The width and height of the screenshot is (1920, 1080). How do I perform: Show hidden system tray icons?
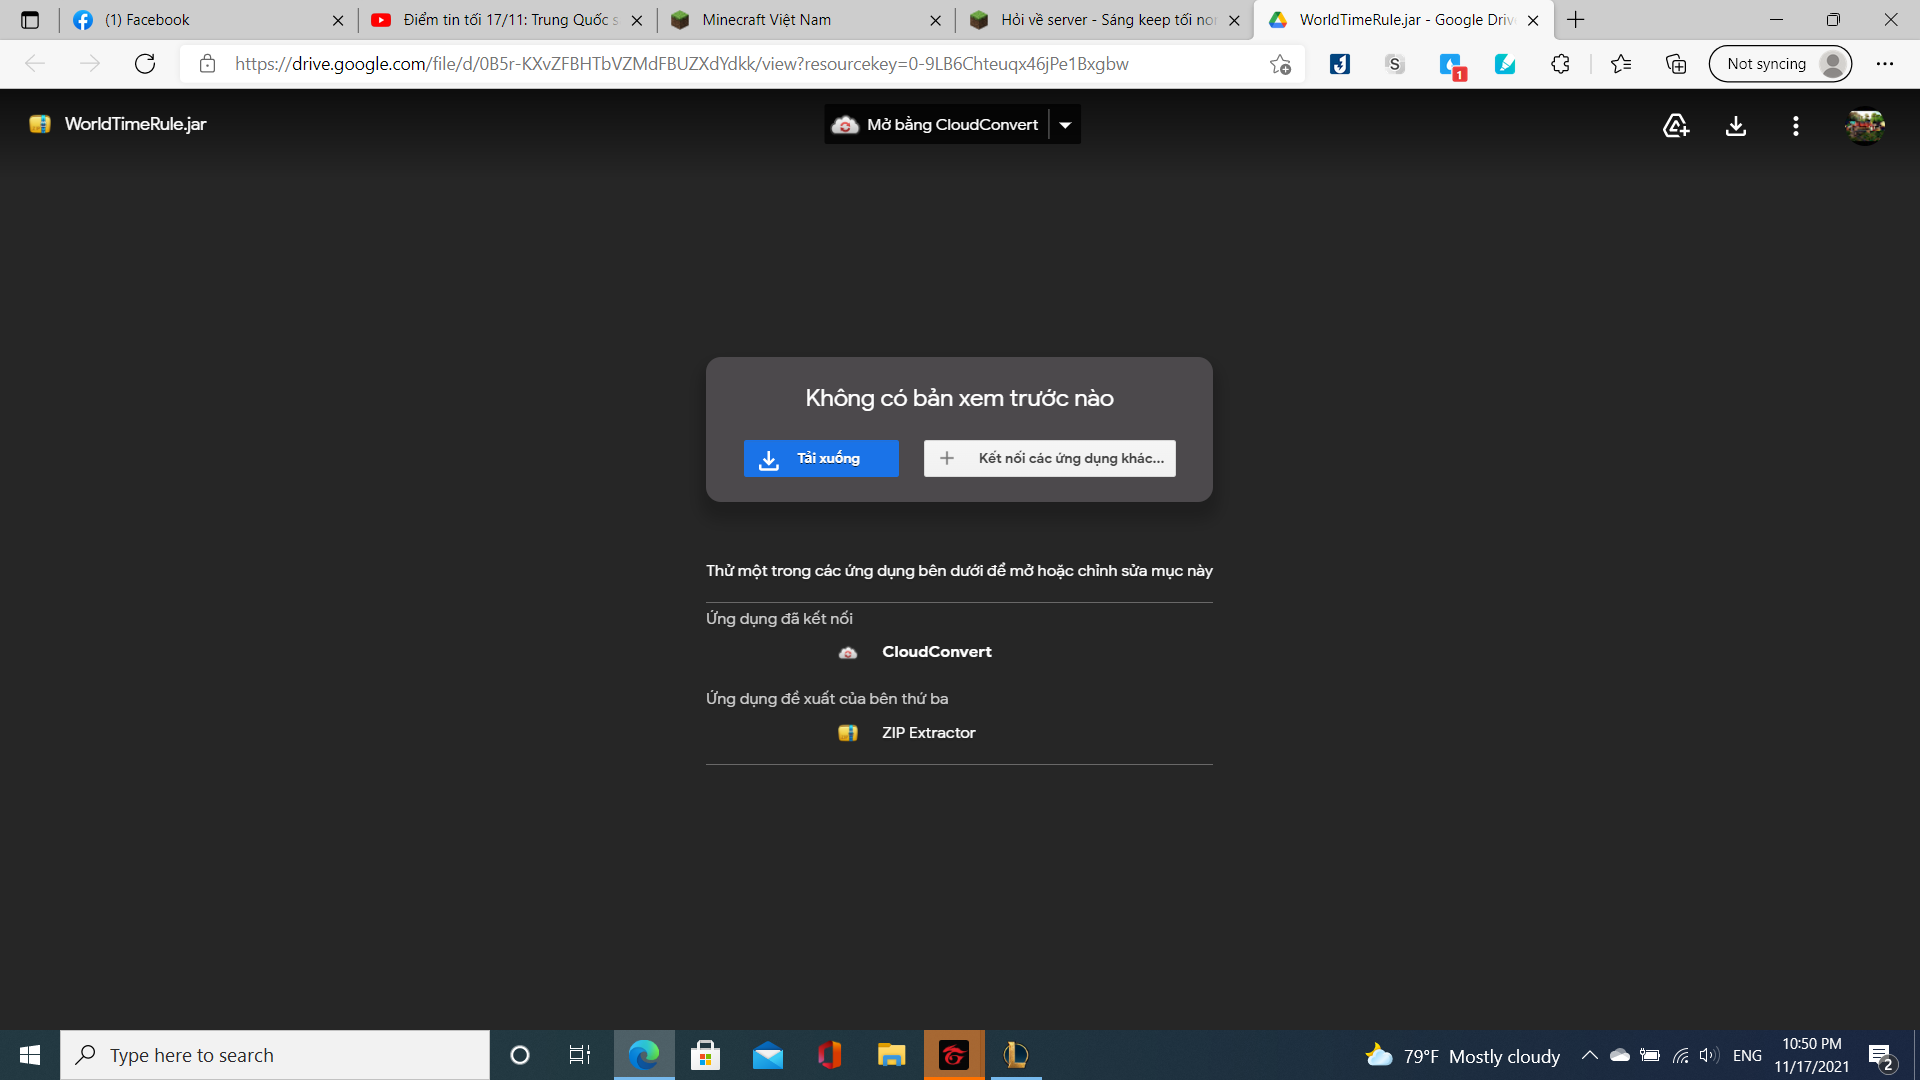[x=1589, y=1055]
